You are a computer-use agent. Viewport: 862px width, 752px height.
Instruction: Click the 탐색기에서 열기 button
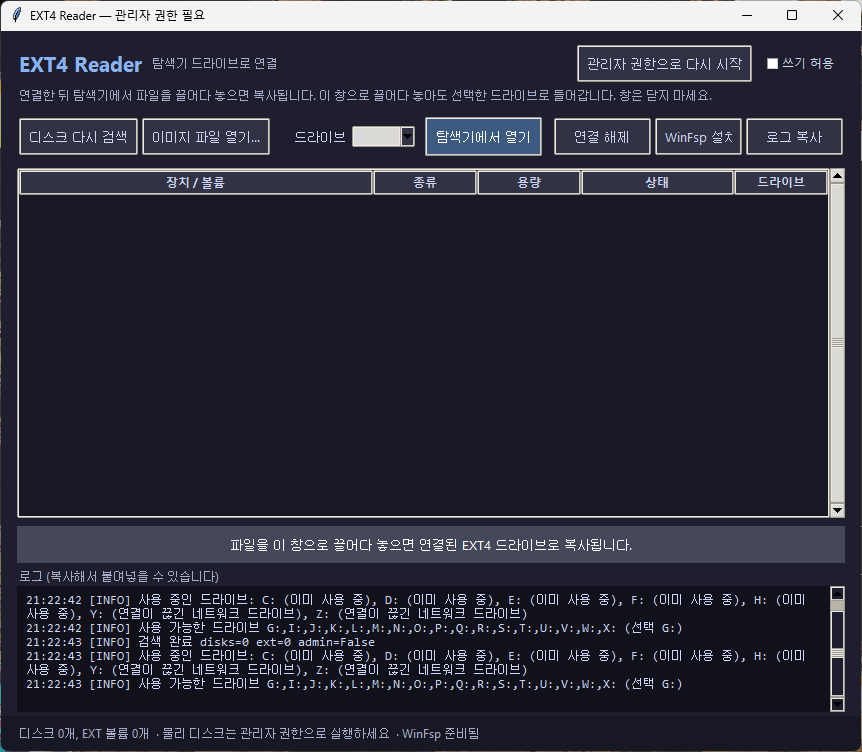point(483,137)
